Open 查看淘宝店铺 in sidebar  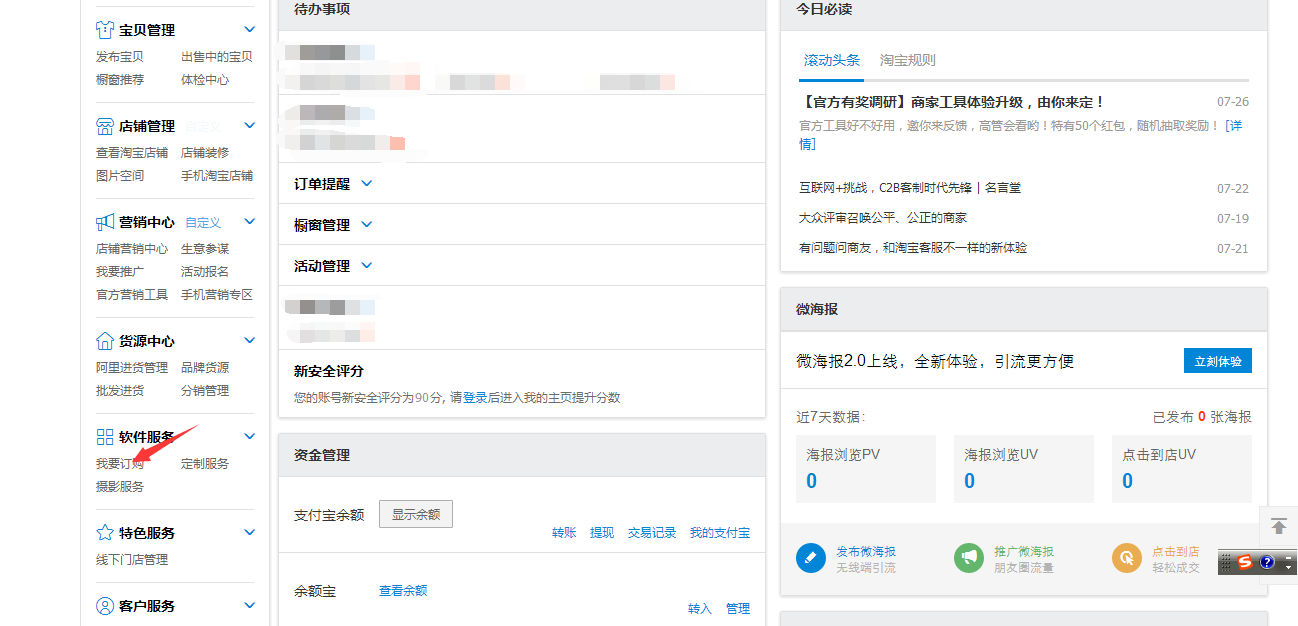pos(132,153)
